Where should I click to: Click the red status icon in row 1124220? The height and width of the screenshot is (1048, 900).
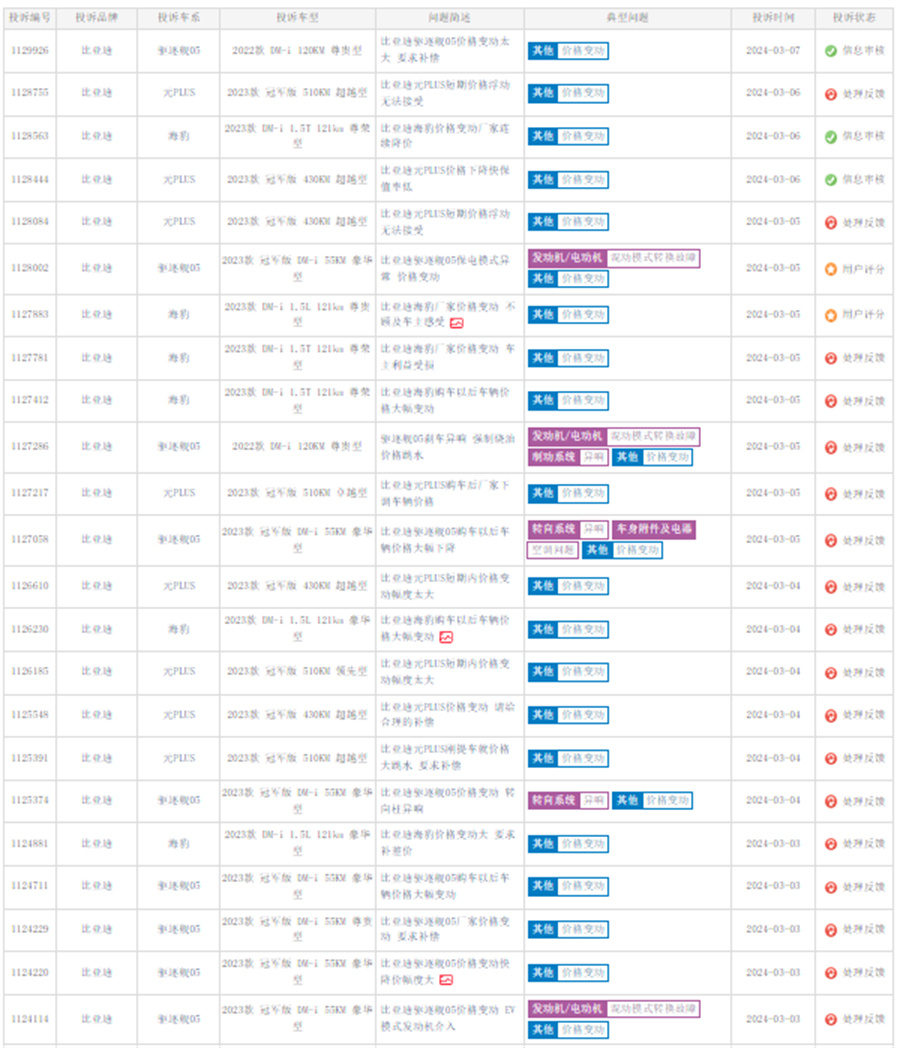[x=831, y=973]
